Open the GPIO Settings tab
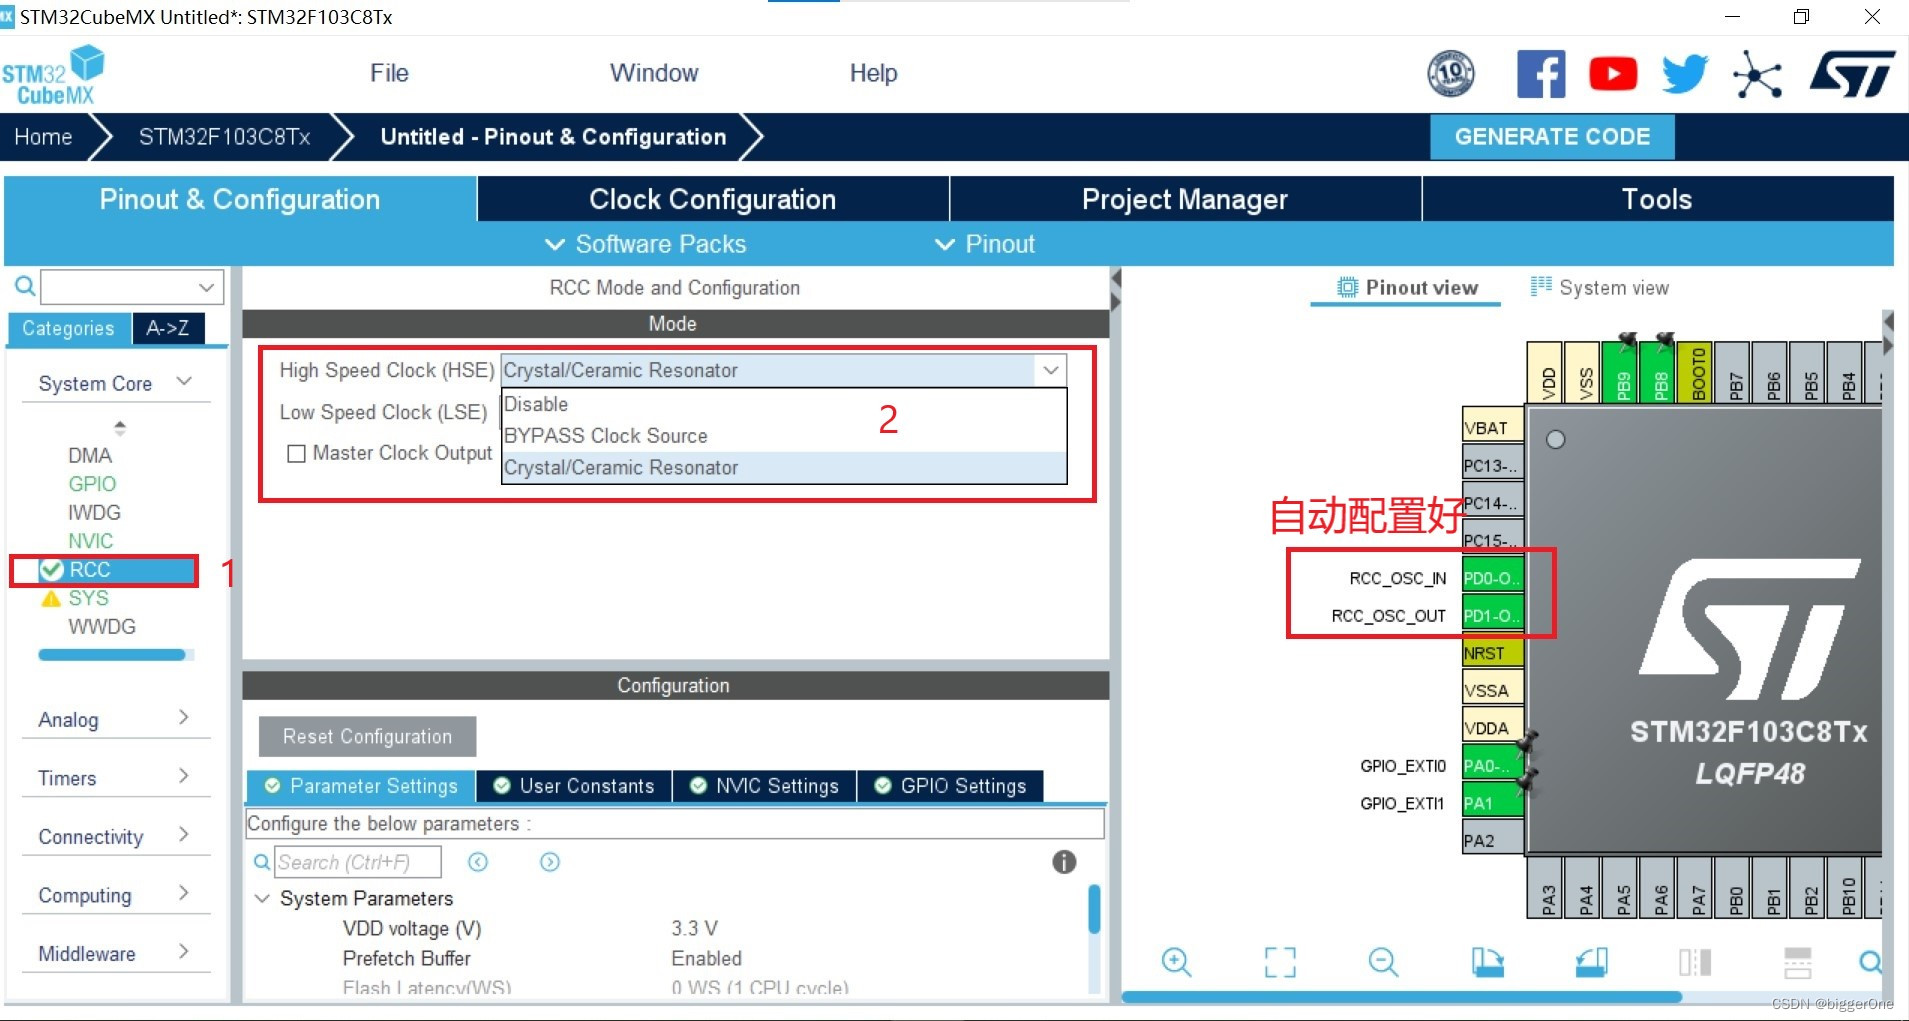This screenshot has width=1909, height=1021. click(x=950, y=786)
